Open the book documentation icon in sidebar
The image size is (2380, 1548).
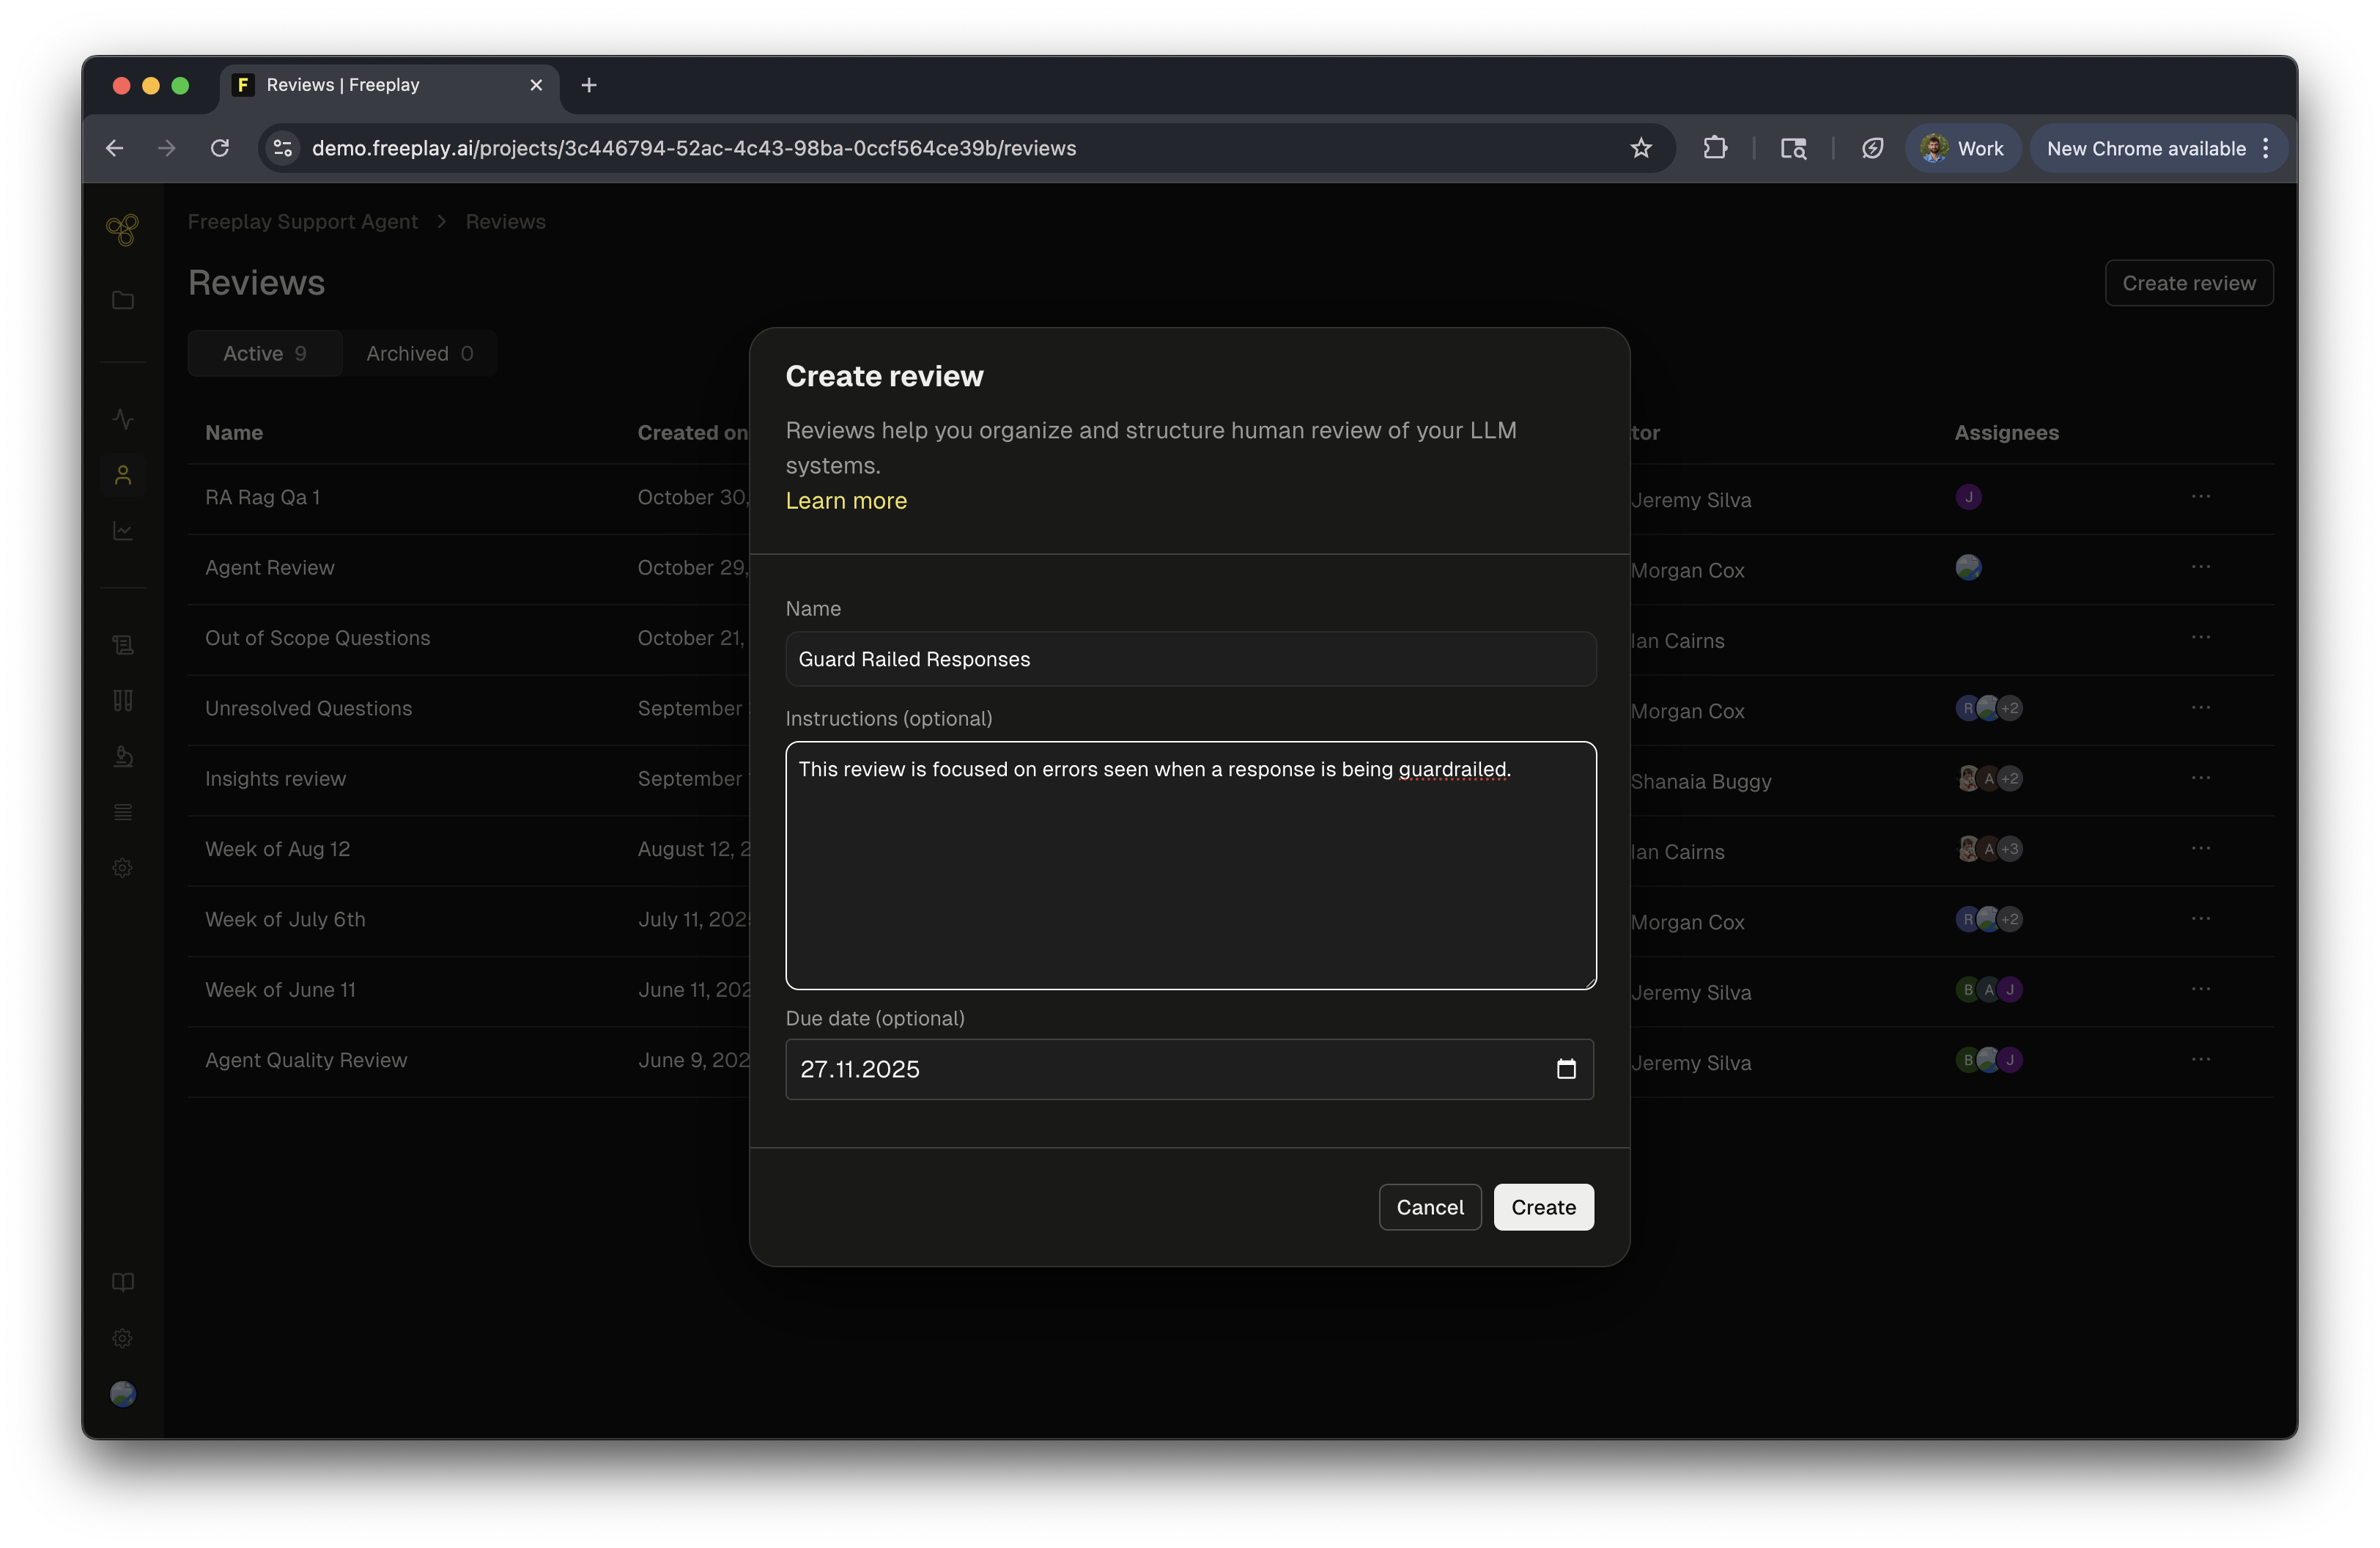pos(122,1282)
